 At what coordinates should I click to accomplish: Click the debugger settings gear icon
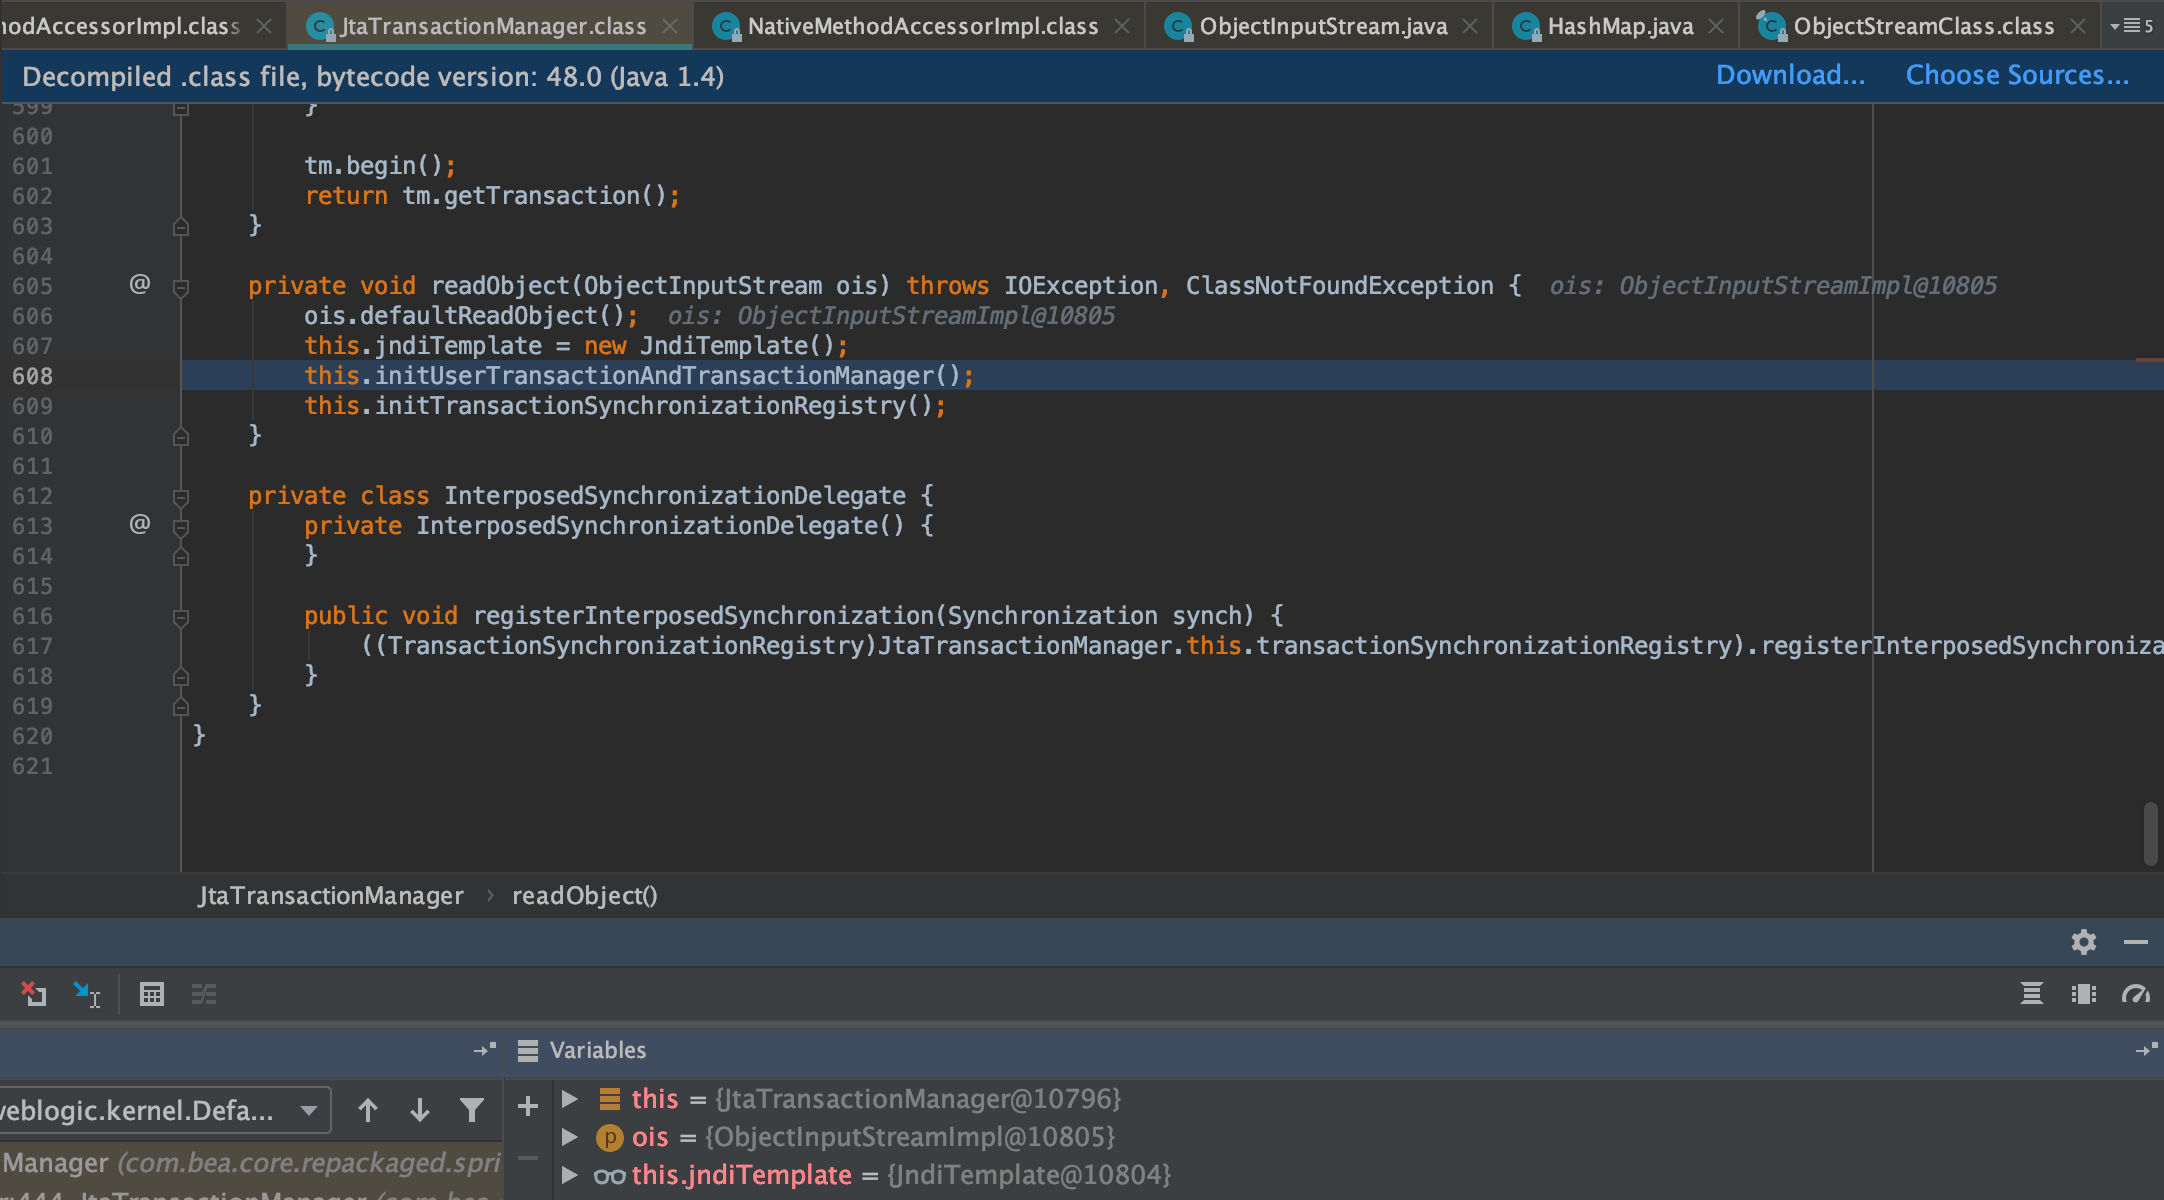point(2083,941)
